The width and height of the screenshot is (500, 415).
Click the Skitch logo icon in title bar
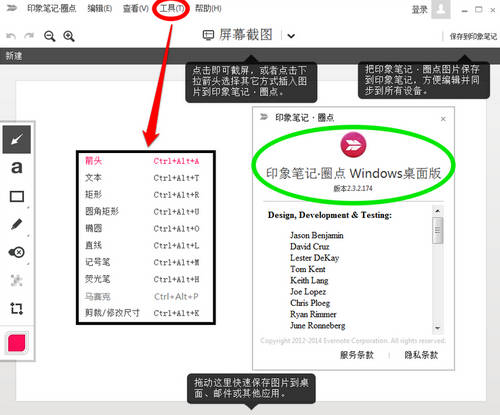coord(11,8)
